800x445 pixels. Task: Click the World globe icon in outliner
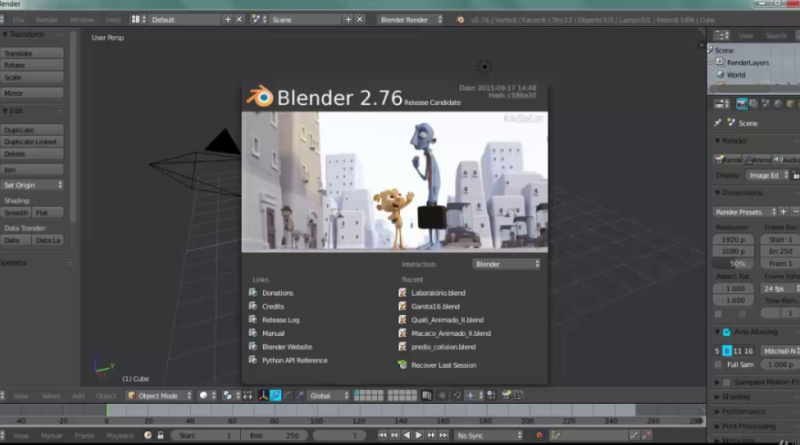point(720,75)
